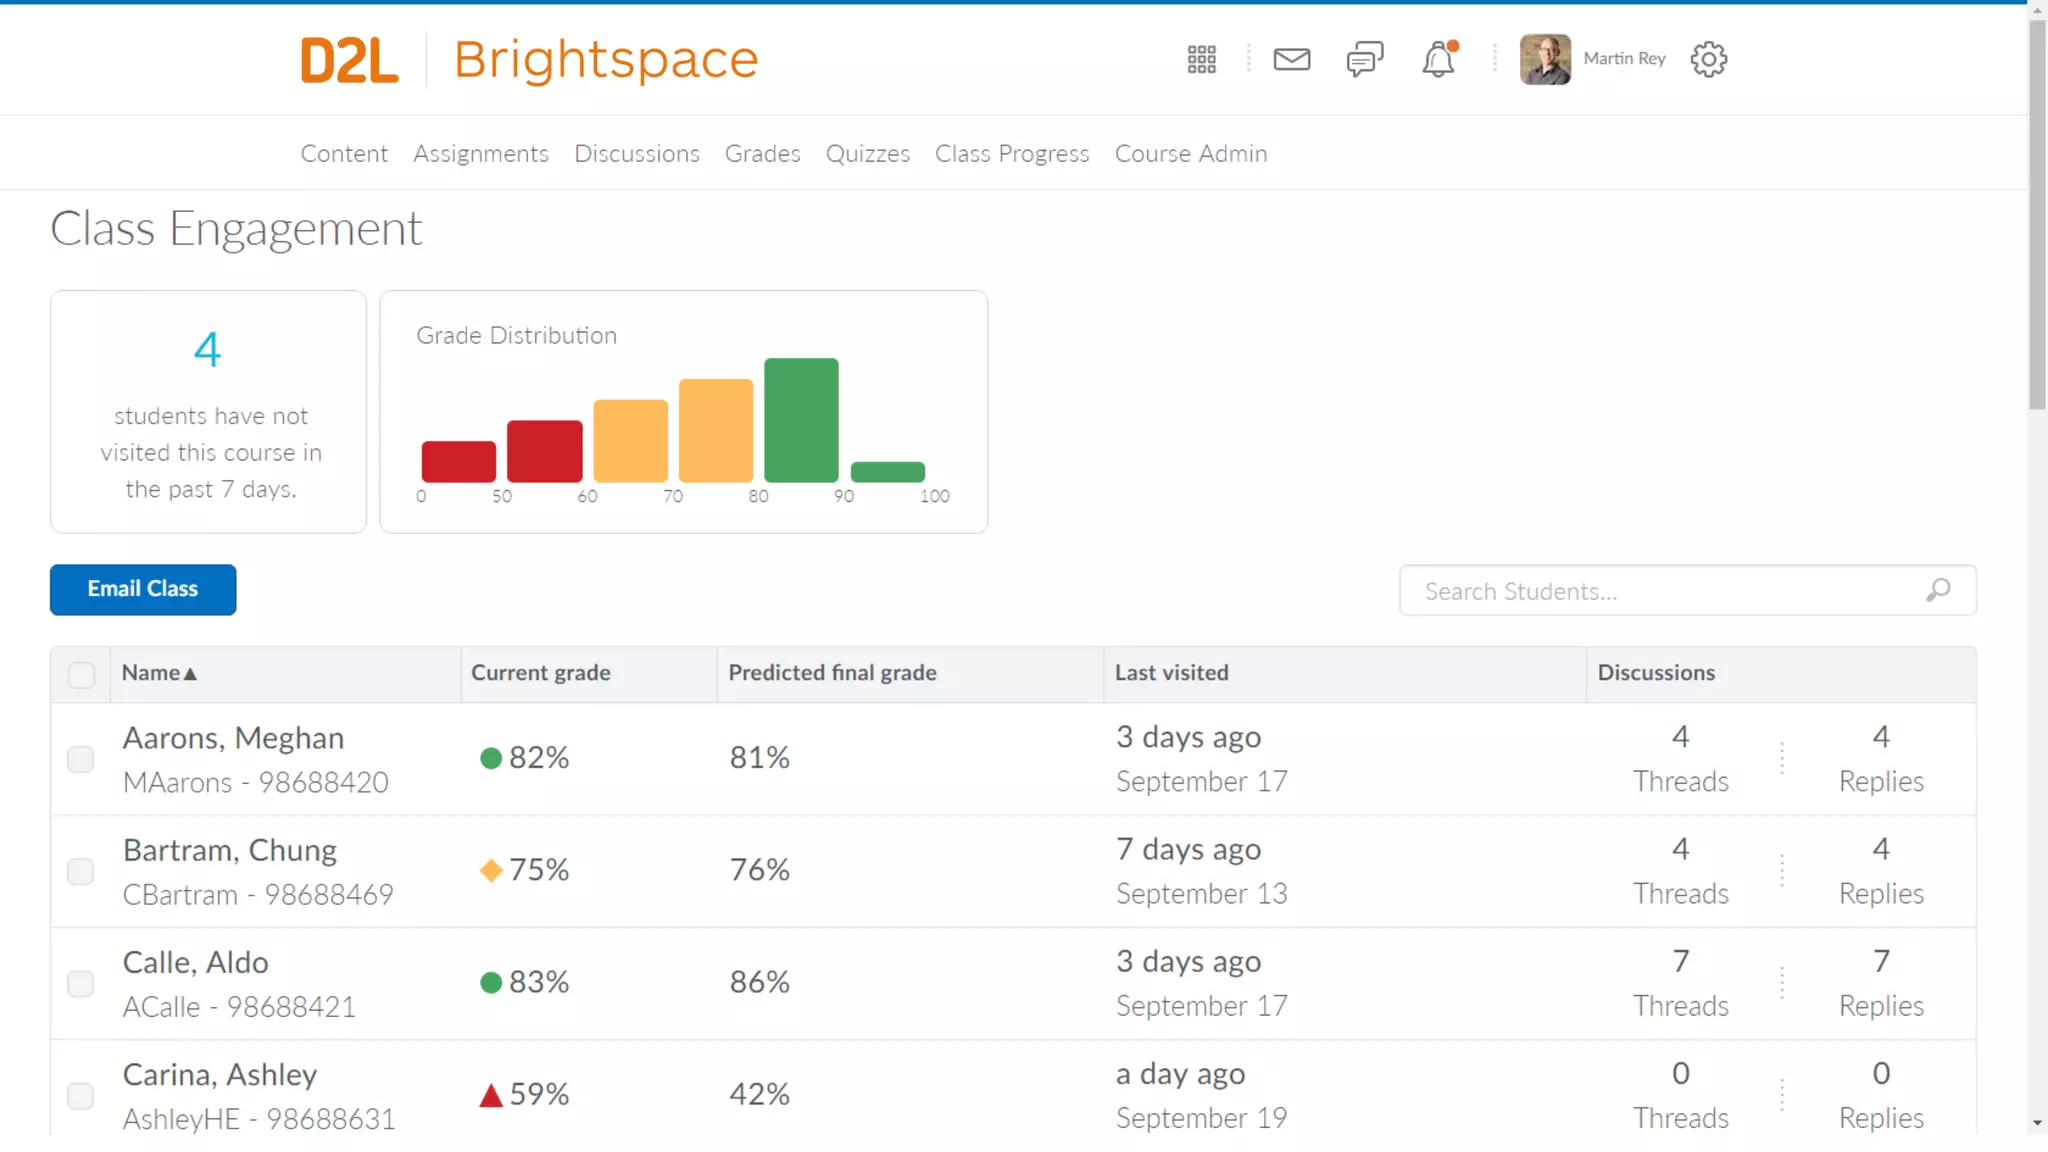The width and height of the screenshot is (2048, 1152).
Task: Open the Martin Rey user menu
Action: (x=1624, y=59)
